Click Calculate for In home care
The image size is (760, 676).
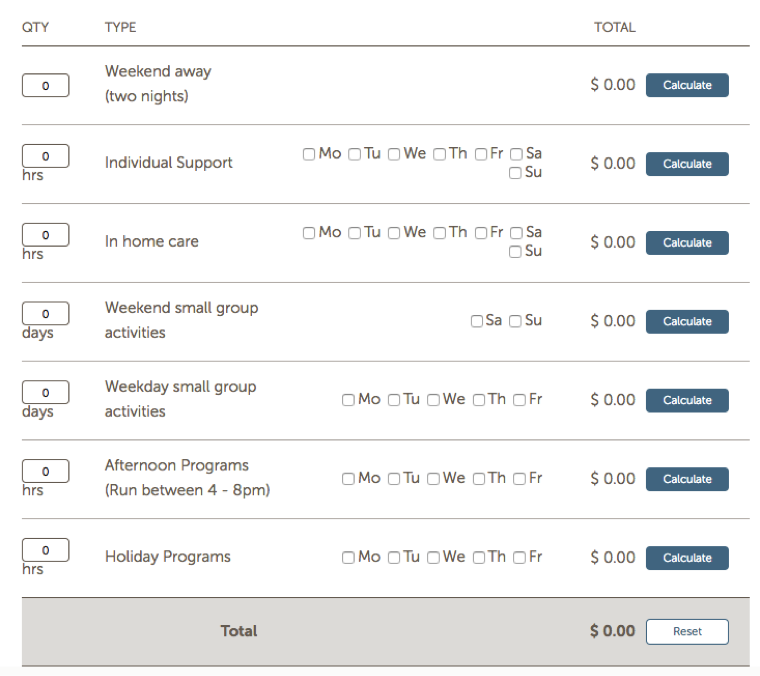pyautogui.click(x=687, y=243)
